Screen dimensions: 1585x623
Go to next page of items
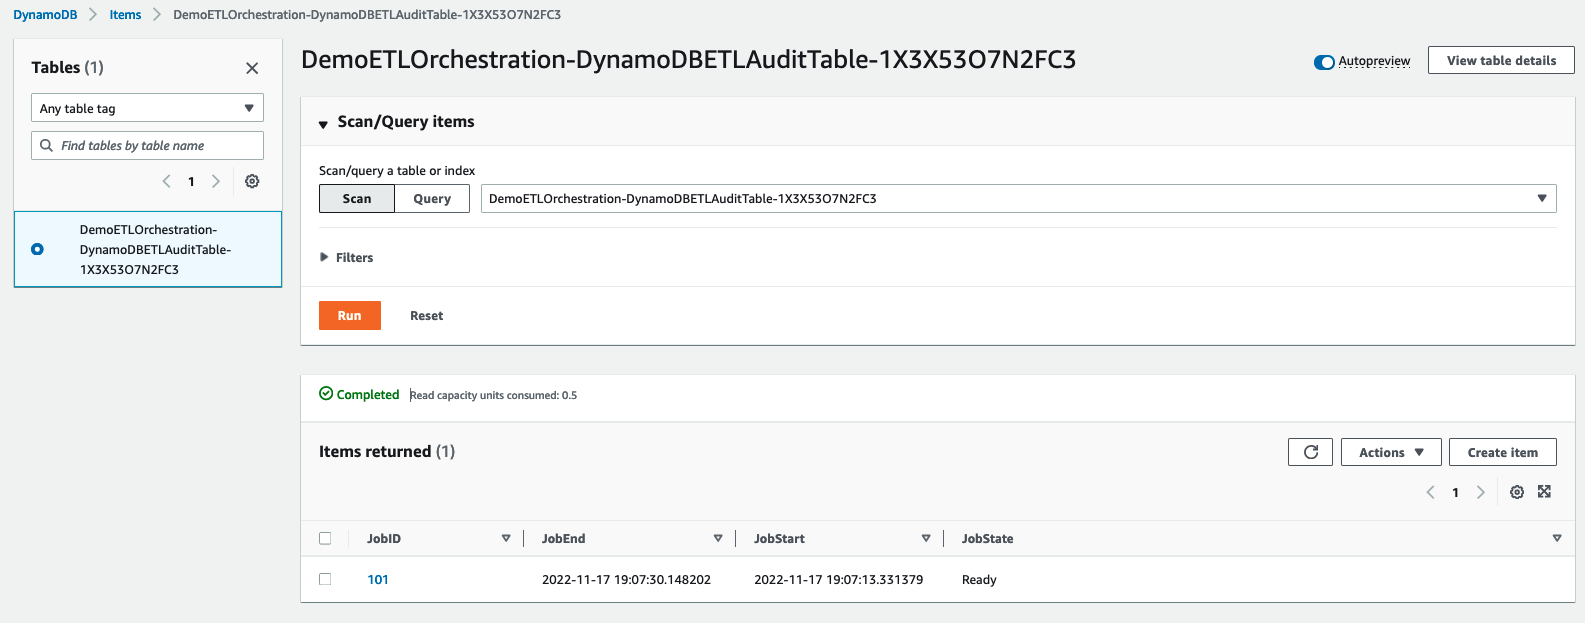1481,492
